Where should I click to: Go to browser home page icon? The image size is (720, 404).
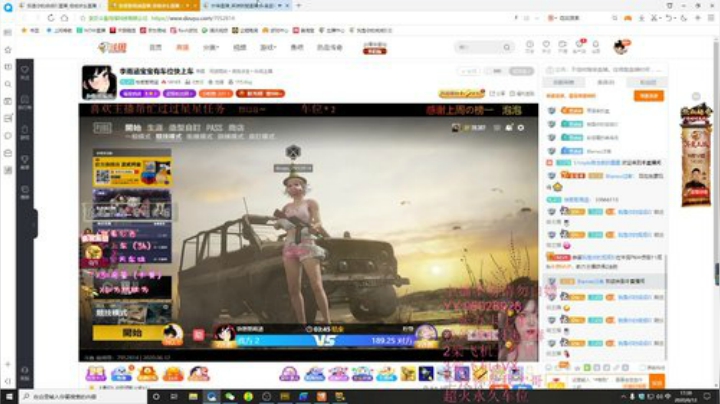[x=65, y=18]
